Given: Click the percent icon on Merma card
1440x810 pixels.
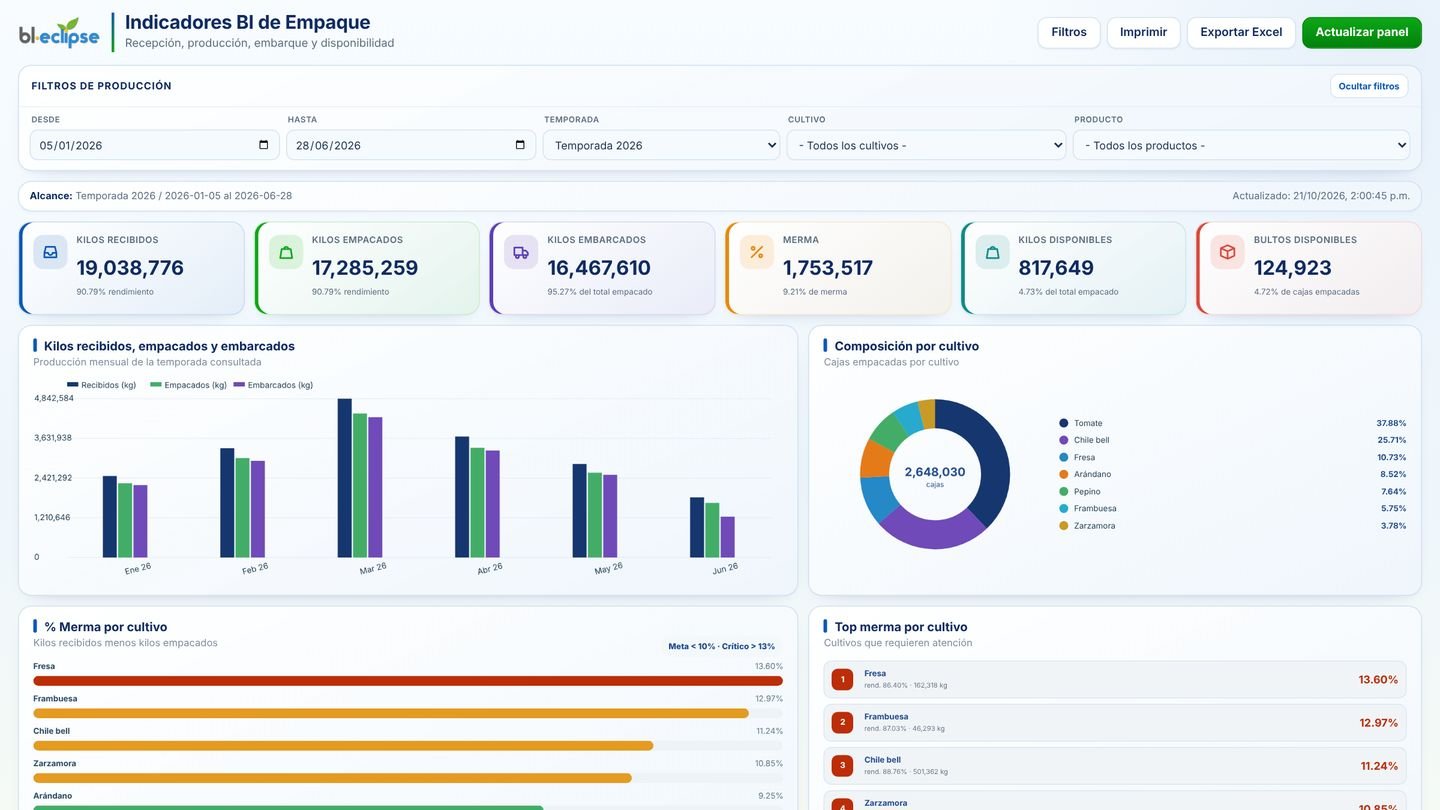Looking at the screenshot, I should (x=757, y=252).
